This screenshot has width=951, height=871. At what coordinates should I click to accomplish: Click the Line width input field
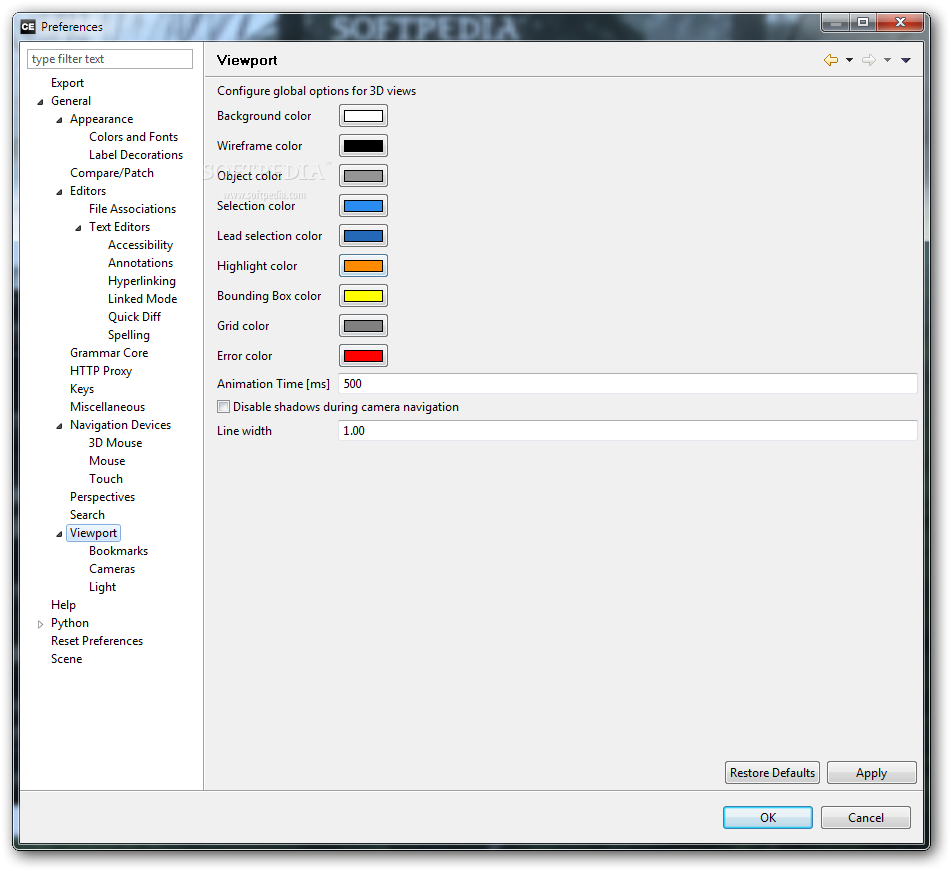[628, 431]
